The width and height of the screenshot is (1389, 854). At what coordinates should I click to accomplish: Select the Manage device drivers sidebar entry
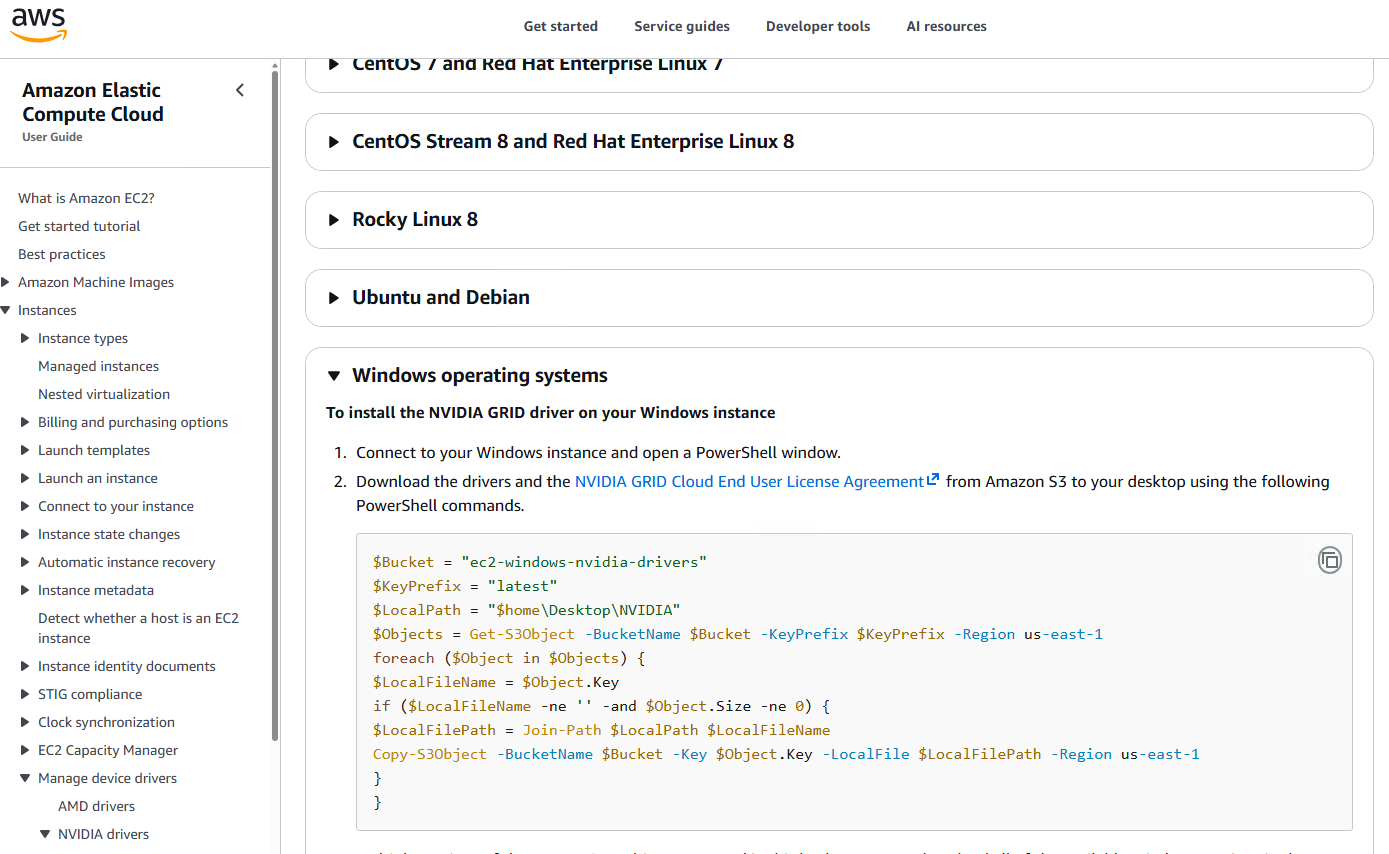(107, 779)
